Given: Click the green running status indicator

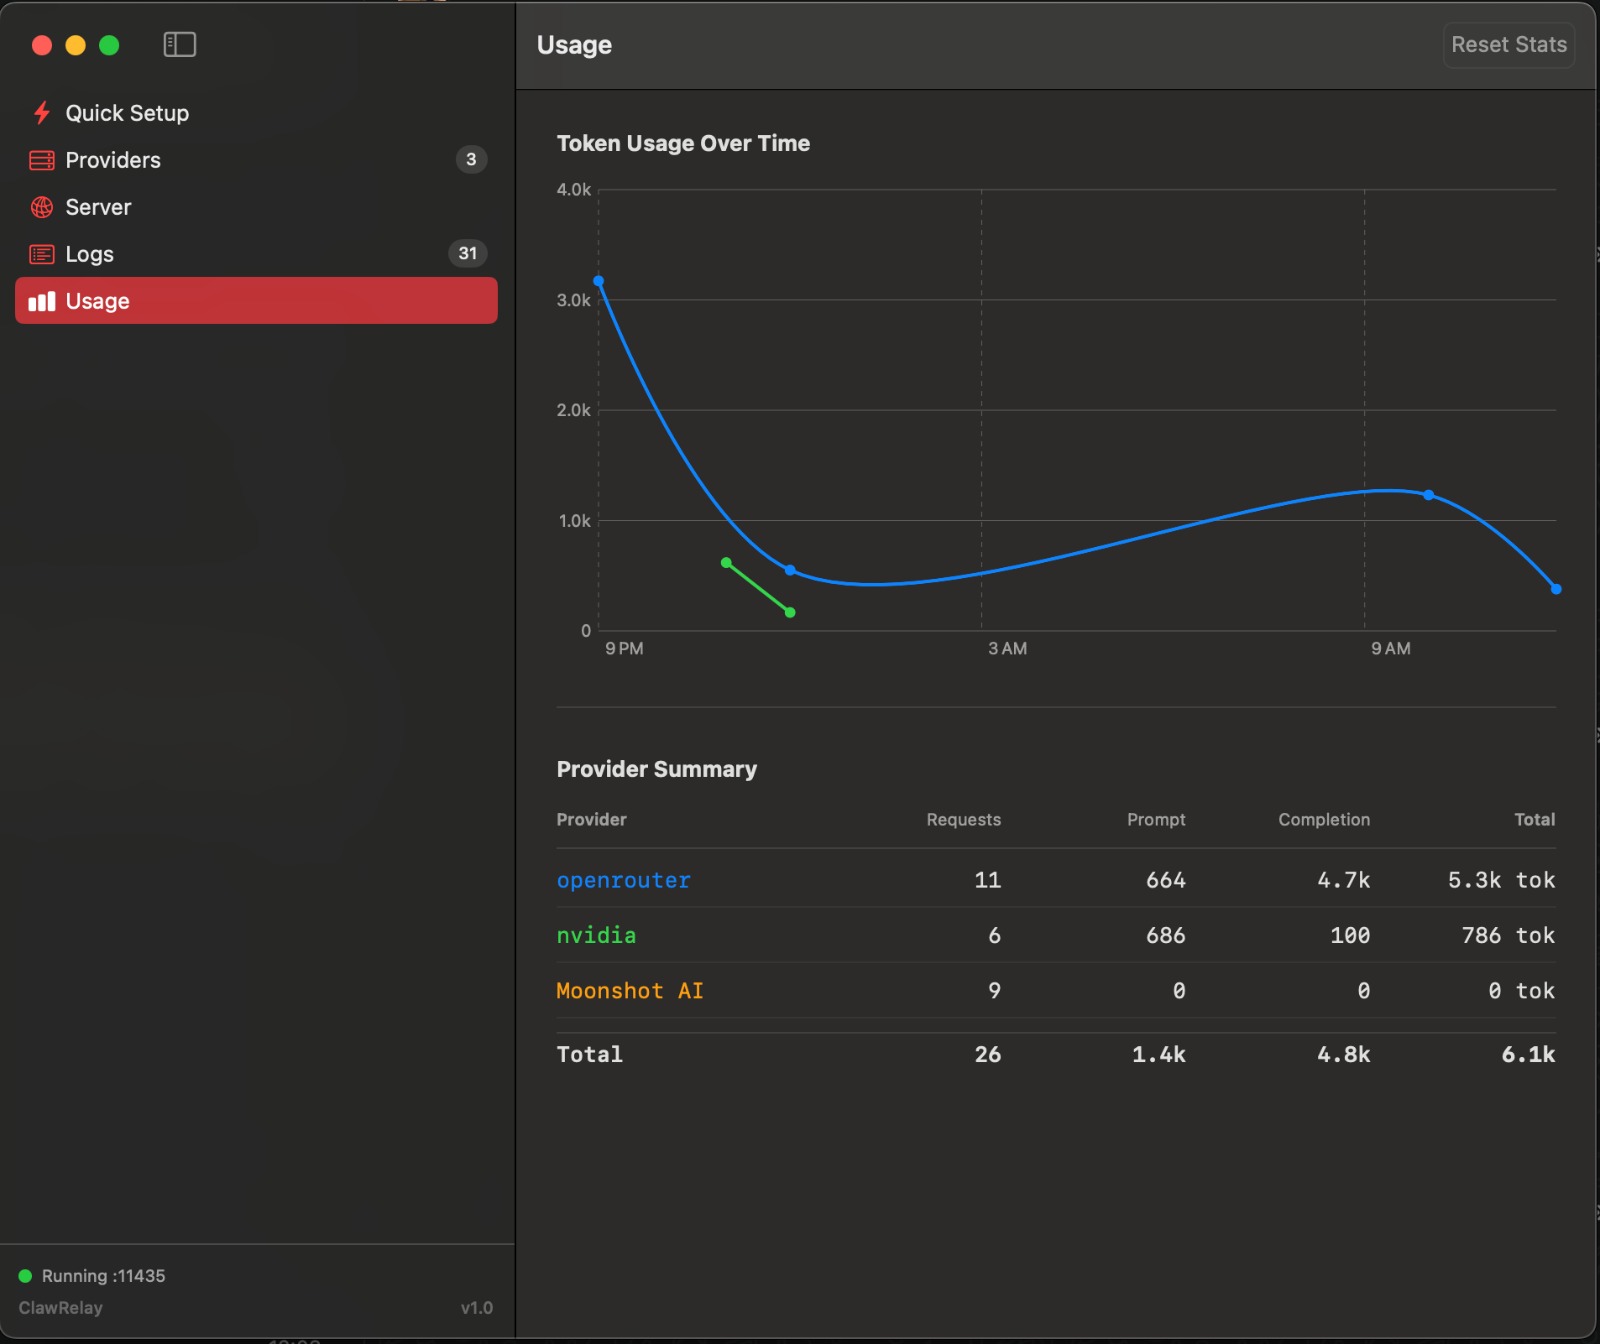Looking at the screenshot, I should click(25, 1276).
